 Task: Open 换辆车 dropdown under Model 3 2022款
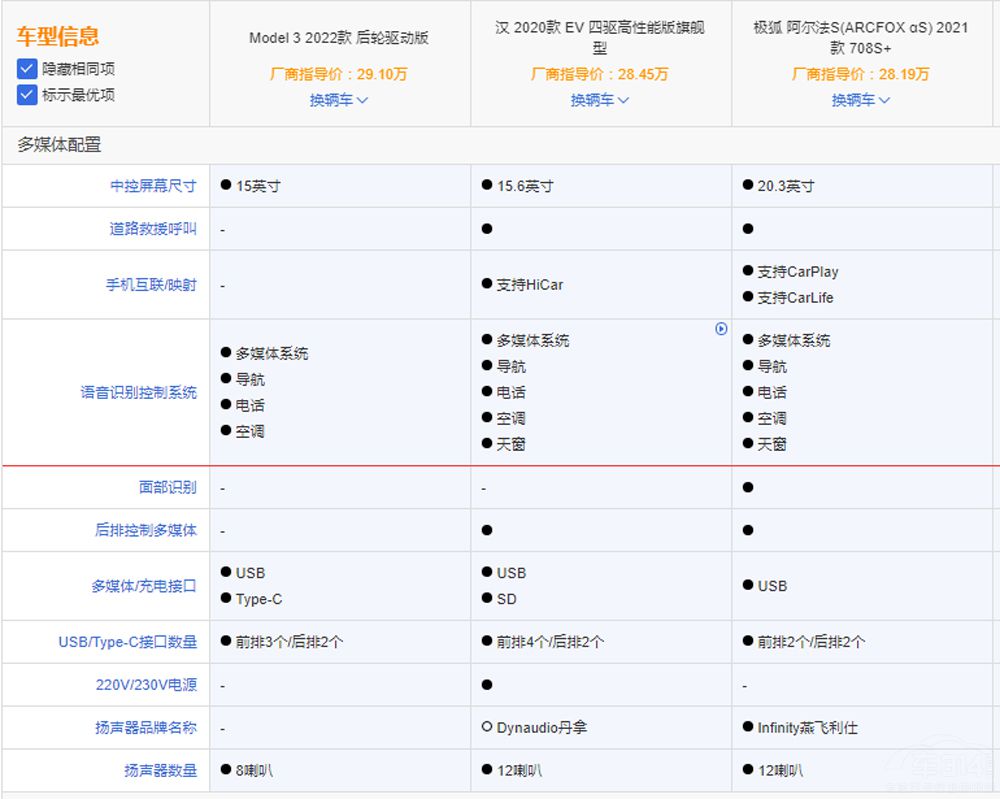(x=339, y=100)
